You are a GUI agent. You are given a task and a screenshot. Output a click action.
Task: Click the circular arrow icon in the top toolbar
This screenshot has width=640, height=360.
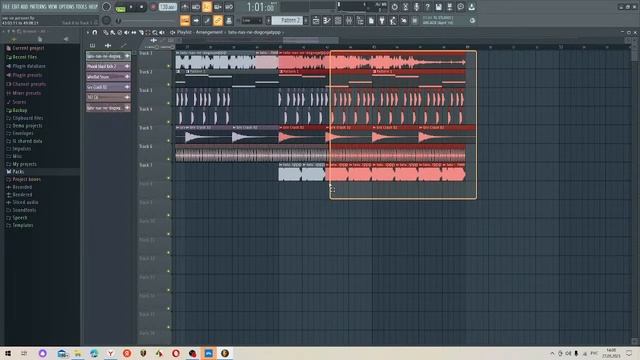[x=394, y=7]
